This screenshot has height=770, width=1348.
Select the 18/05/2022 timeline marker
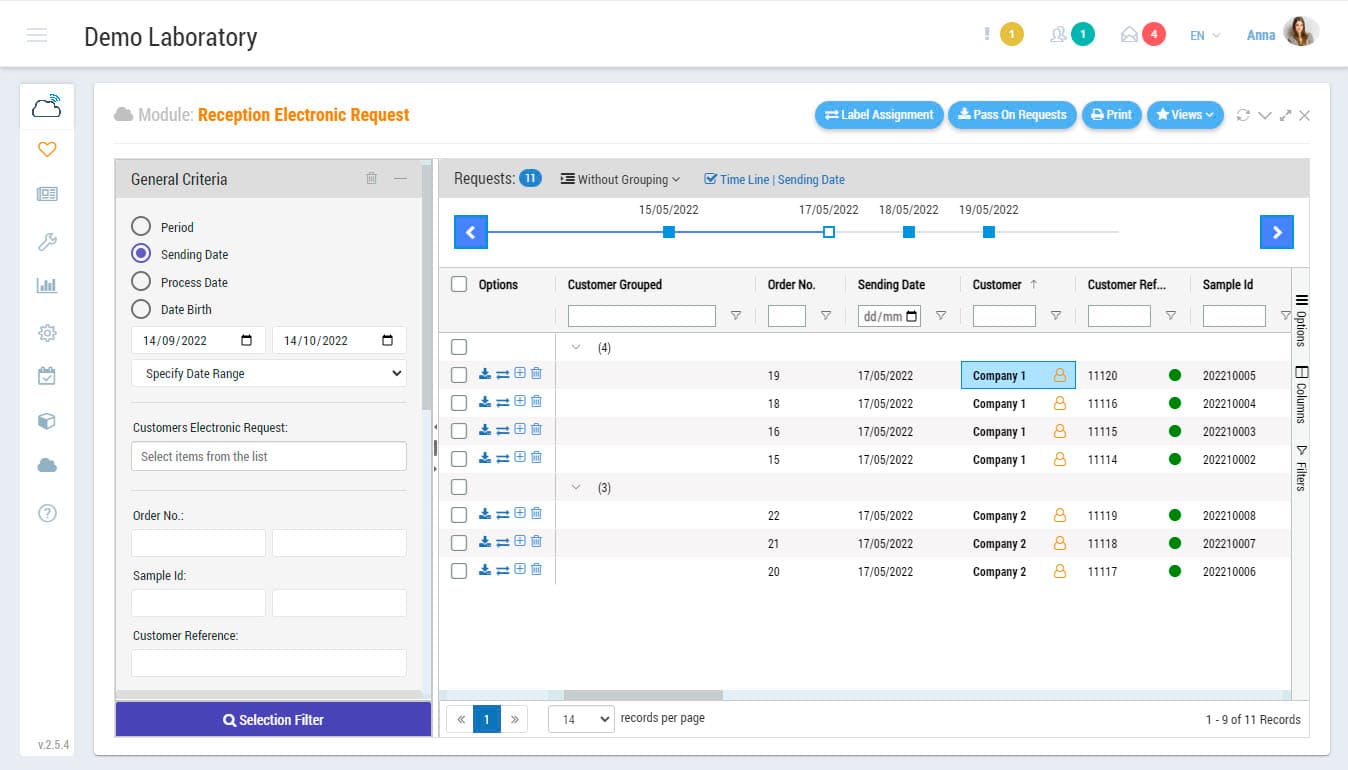909,232
